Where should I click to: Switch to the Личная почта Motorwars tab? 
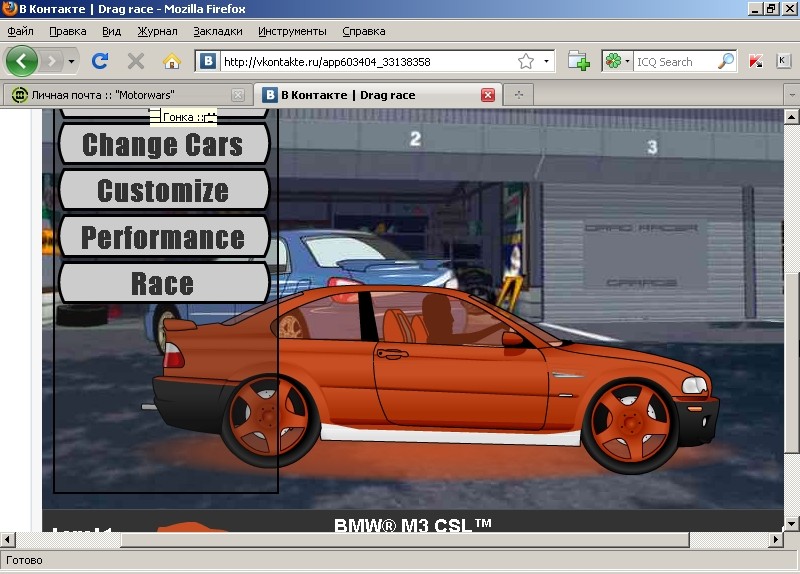point(128,95)
